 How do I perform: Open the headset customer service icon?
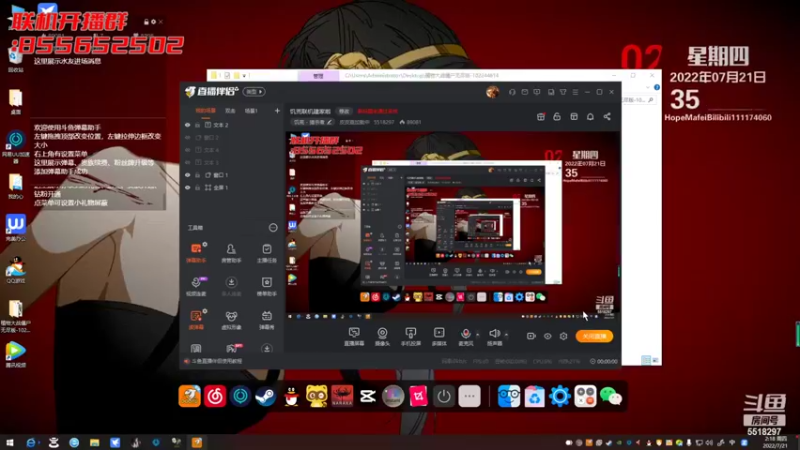(512, 92)
